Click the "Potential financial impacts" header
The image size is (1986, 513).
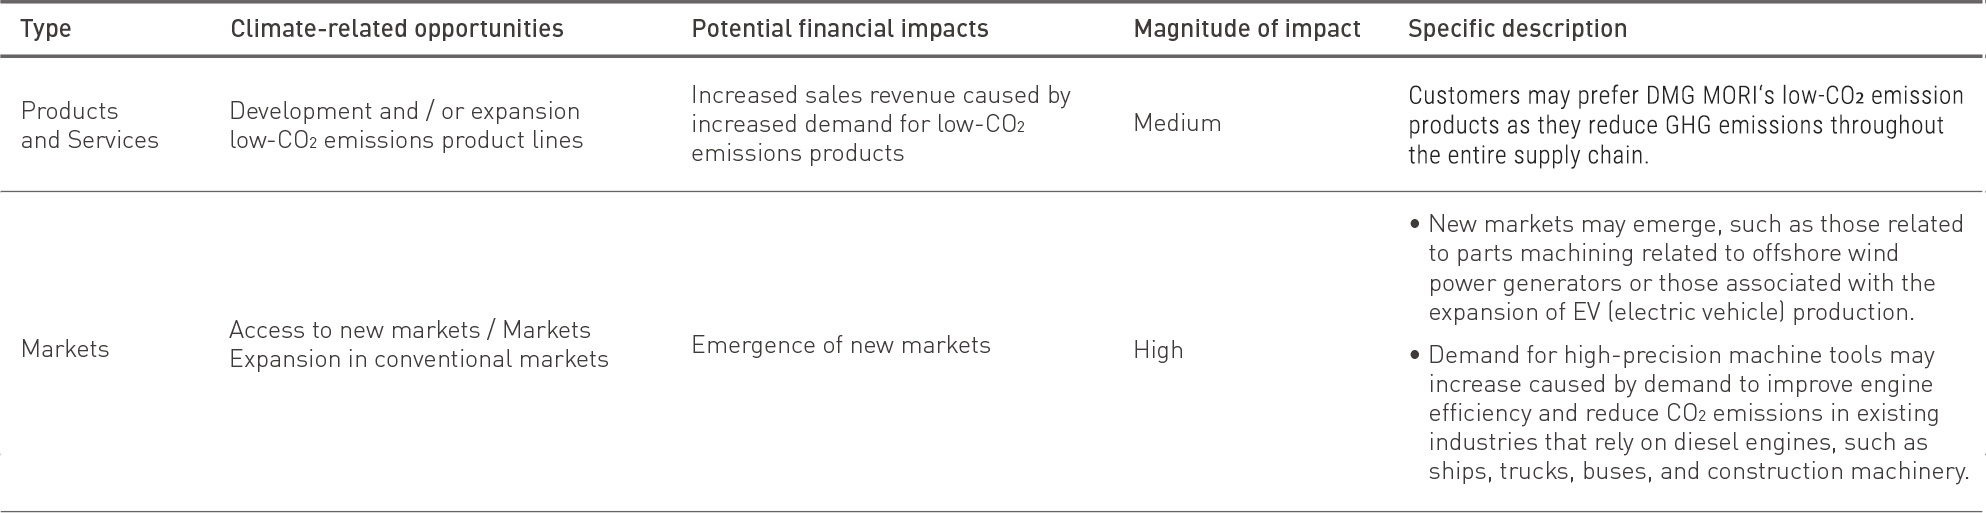840,29
